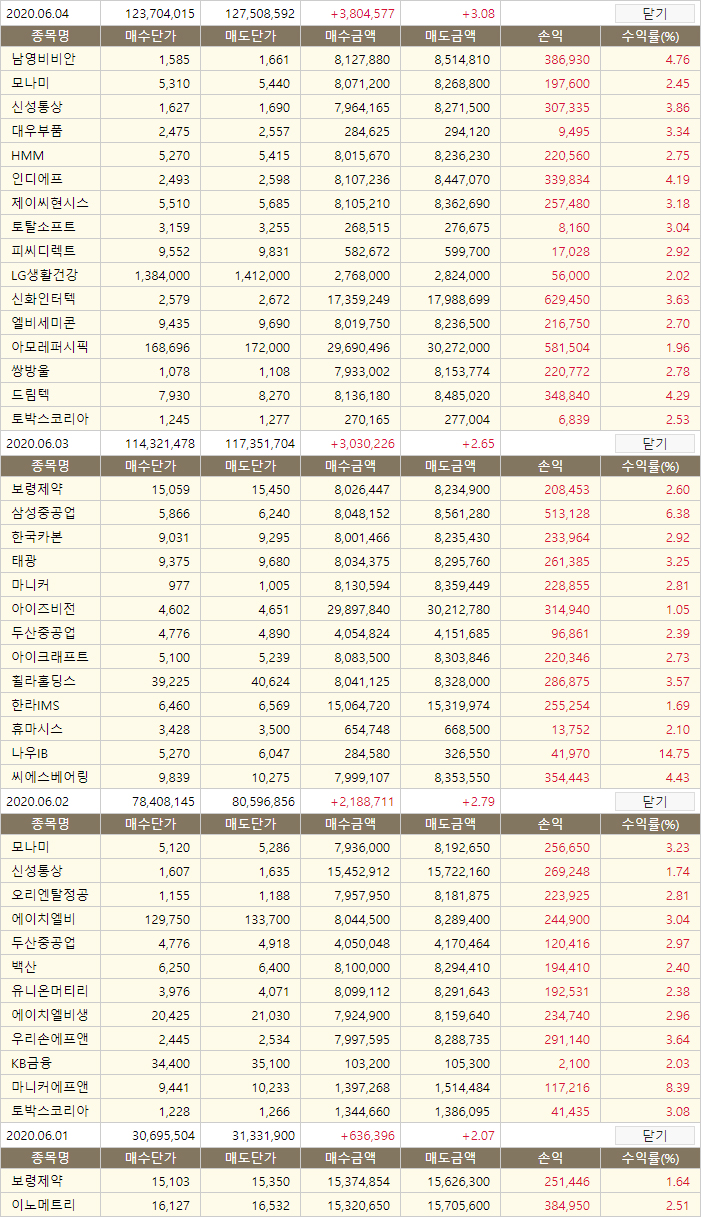Click total profit +636,396 value
Screen dimensions: 701x1217
(x=367, y=1136)
